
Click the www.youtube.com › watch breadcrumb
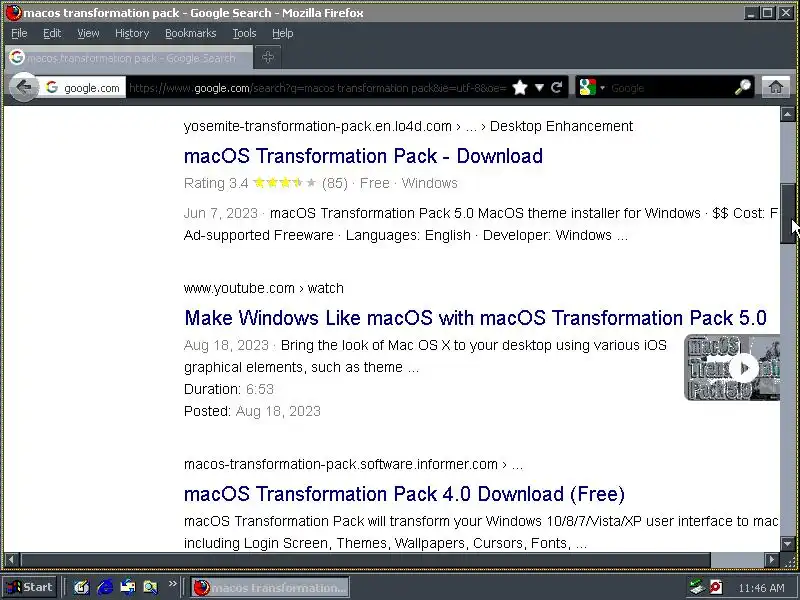coord(264,288)
